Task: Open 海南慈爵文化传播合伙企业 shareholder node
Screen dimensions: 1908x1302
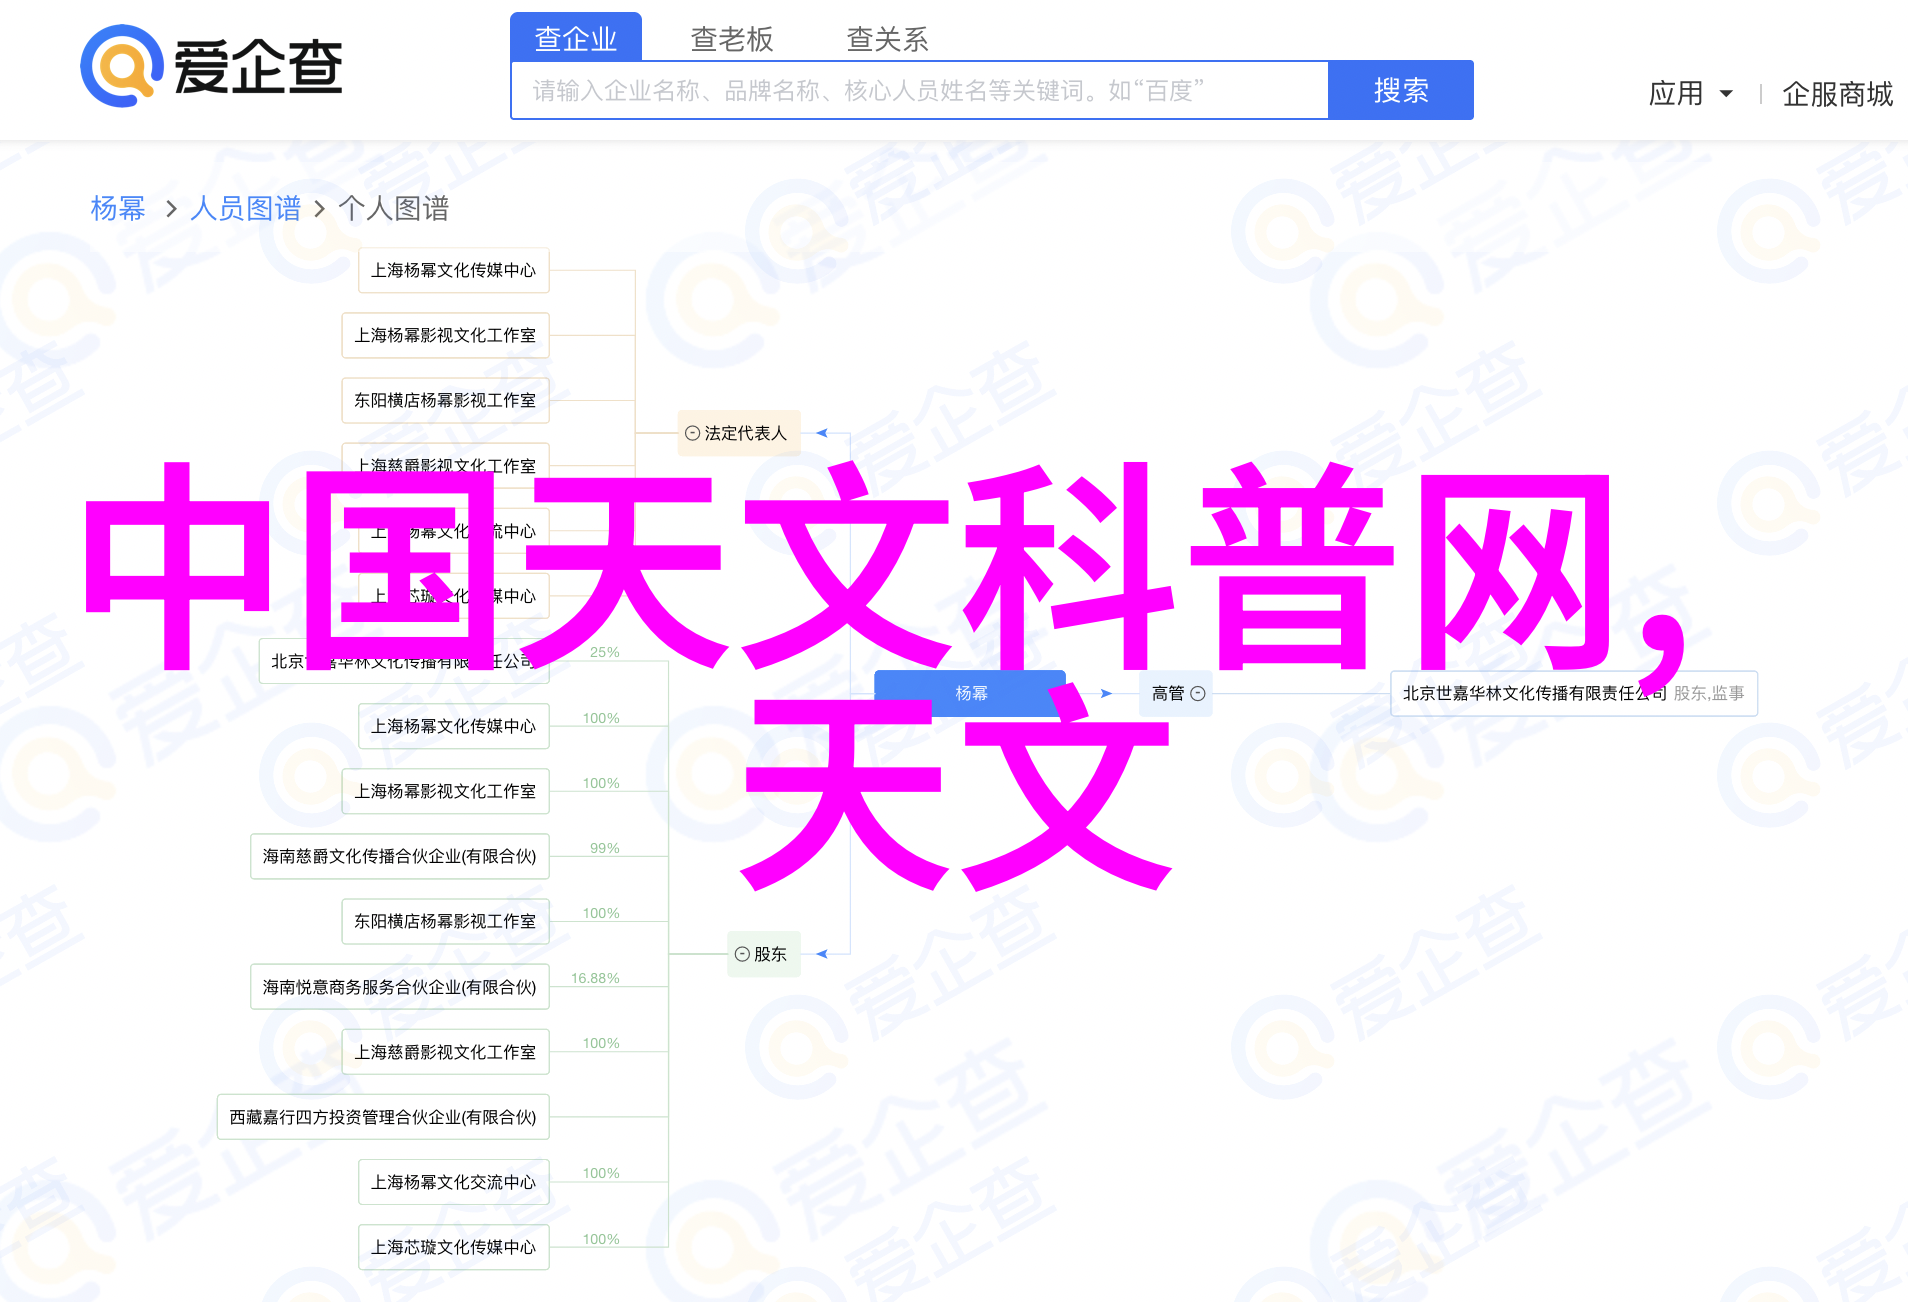Action: [x=399, y=856]
